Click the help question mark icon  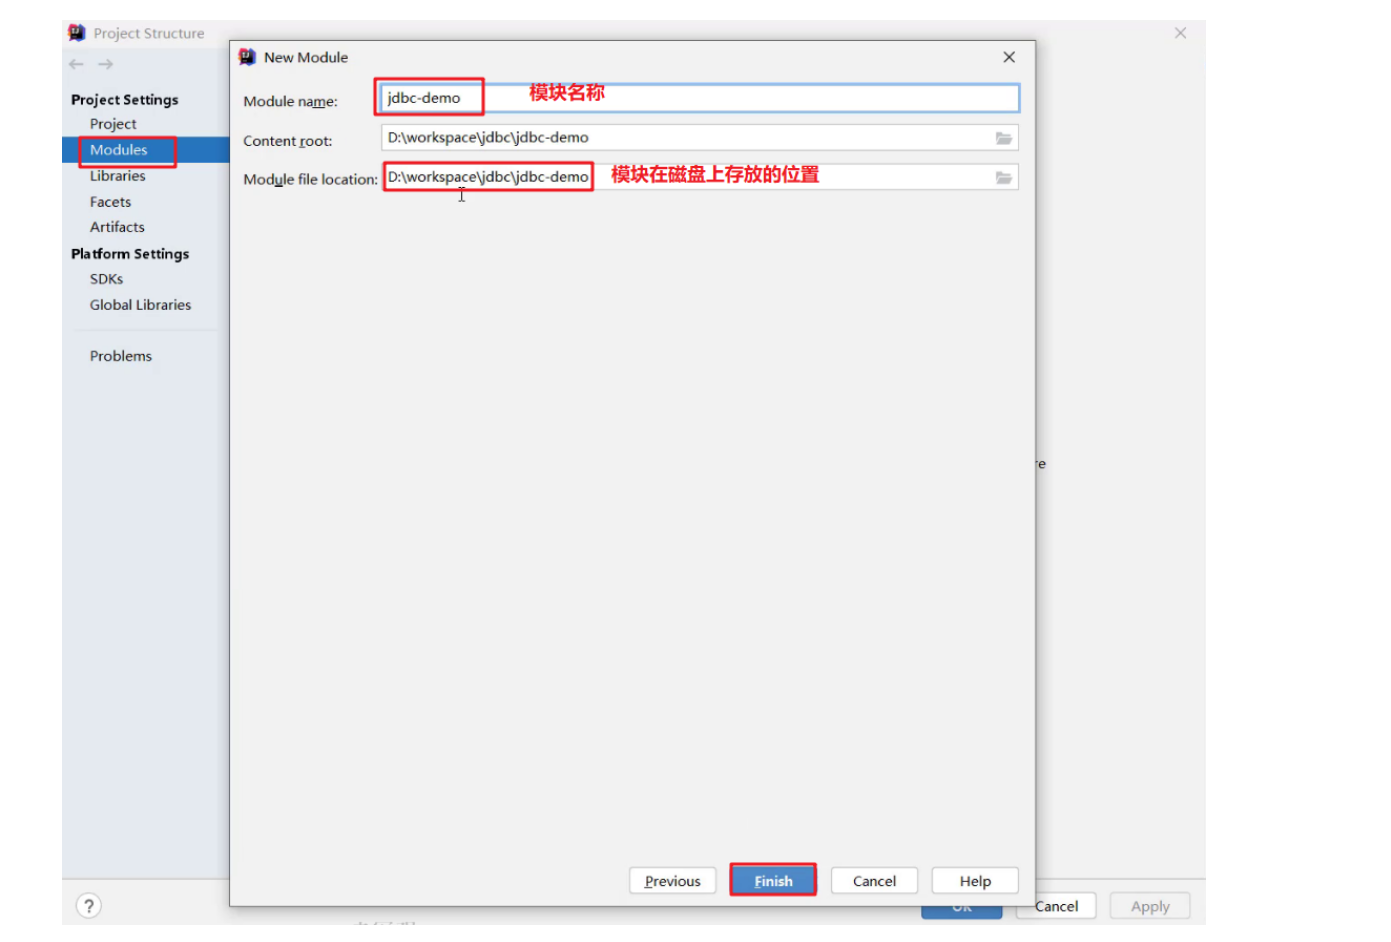coord(88,905)
